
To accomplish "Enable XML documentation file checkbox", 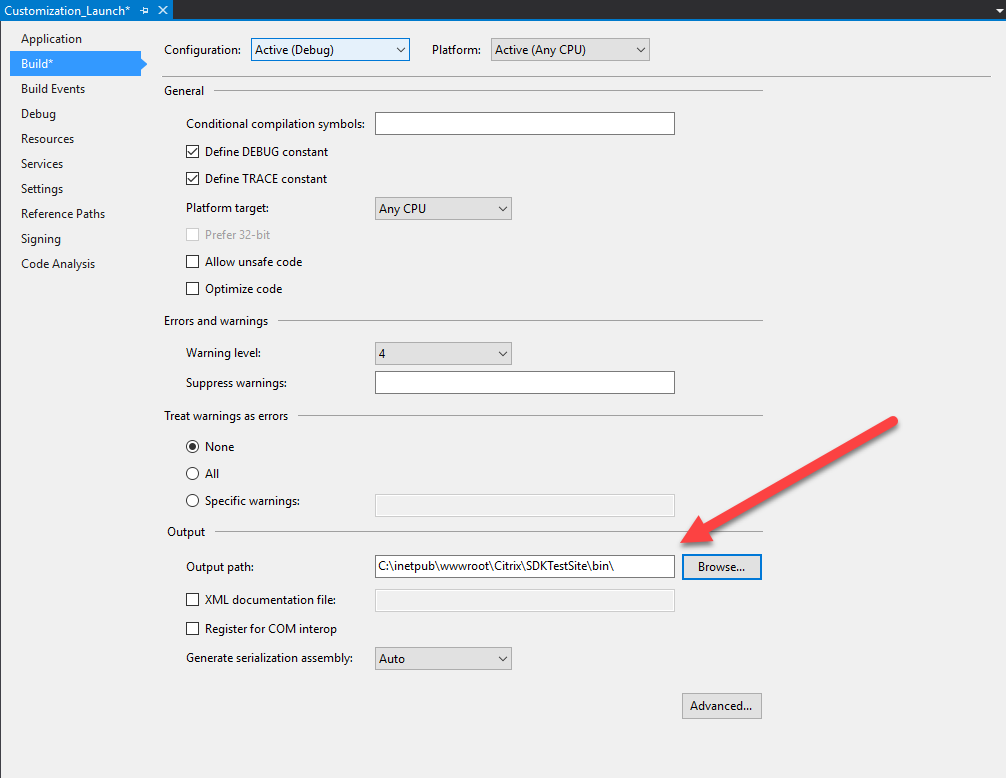I will pos(193,600).
